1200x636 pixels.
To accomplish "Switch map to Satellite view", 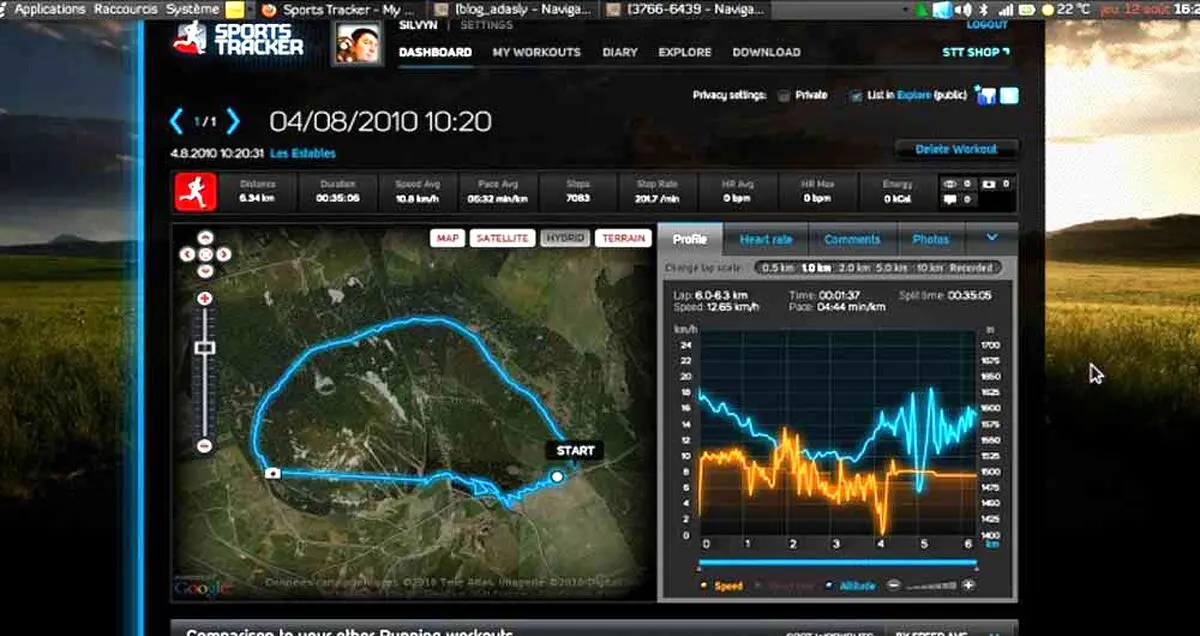I will pyautogui.click(x=502, y=238).
